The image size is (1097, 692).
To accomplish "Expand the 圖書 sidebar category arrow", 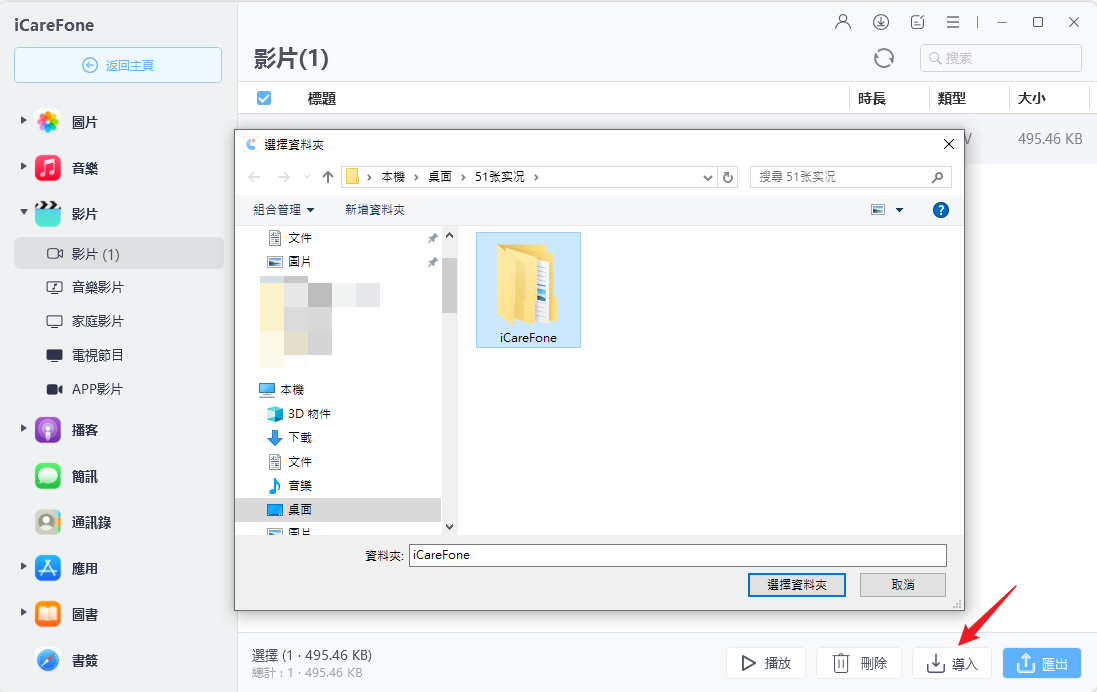I will [x=23, y=612].
